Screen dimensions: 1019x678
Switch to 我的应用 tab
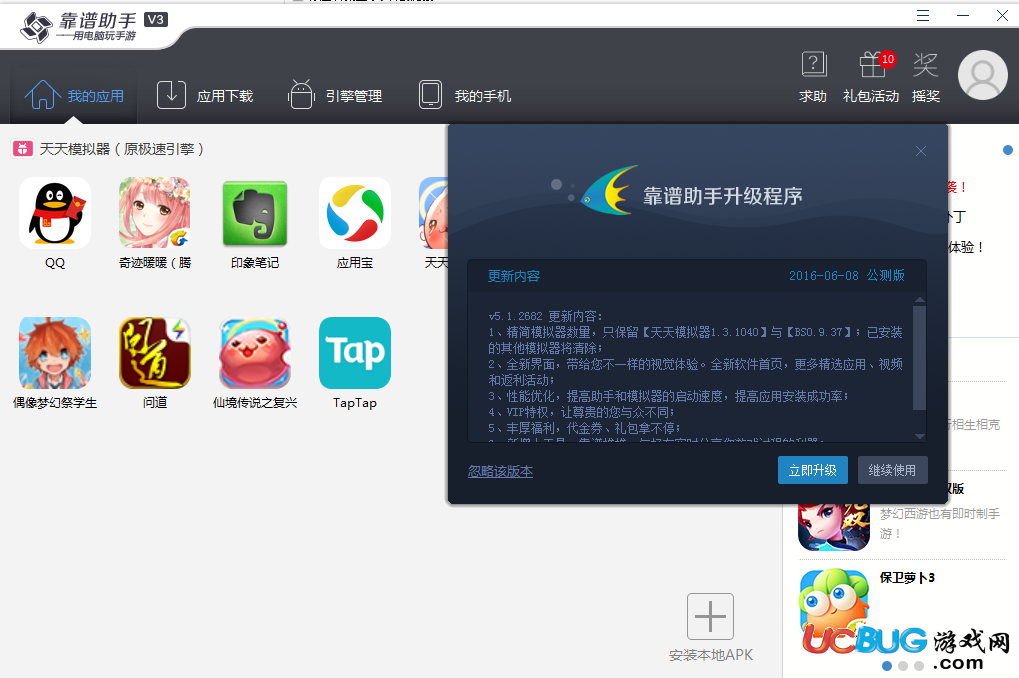73,96
